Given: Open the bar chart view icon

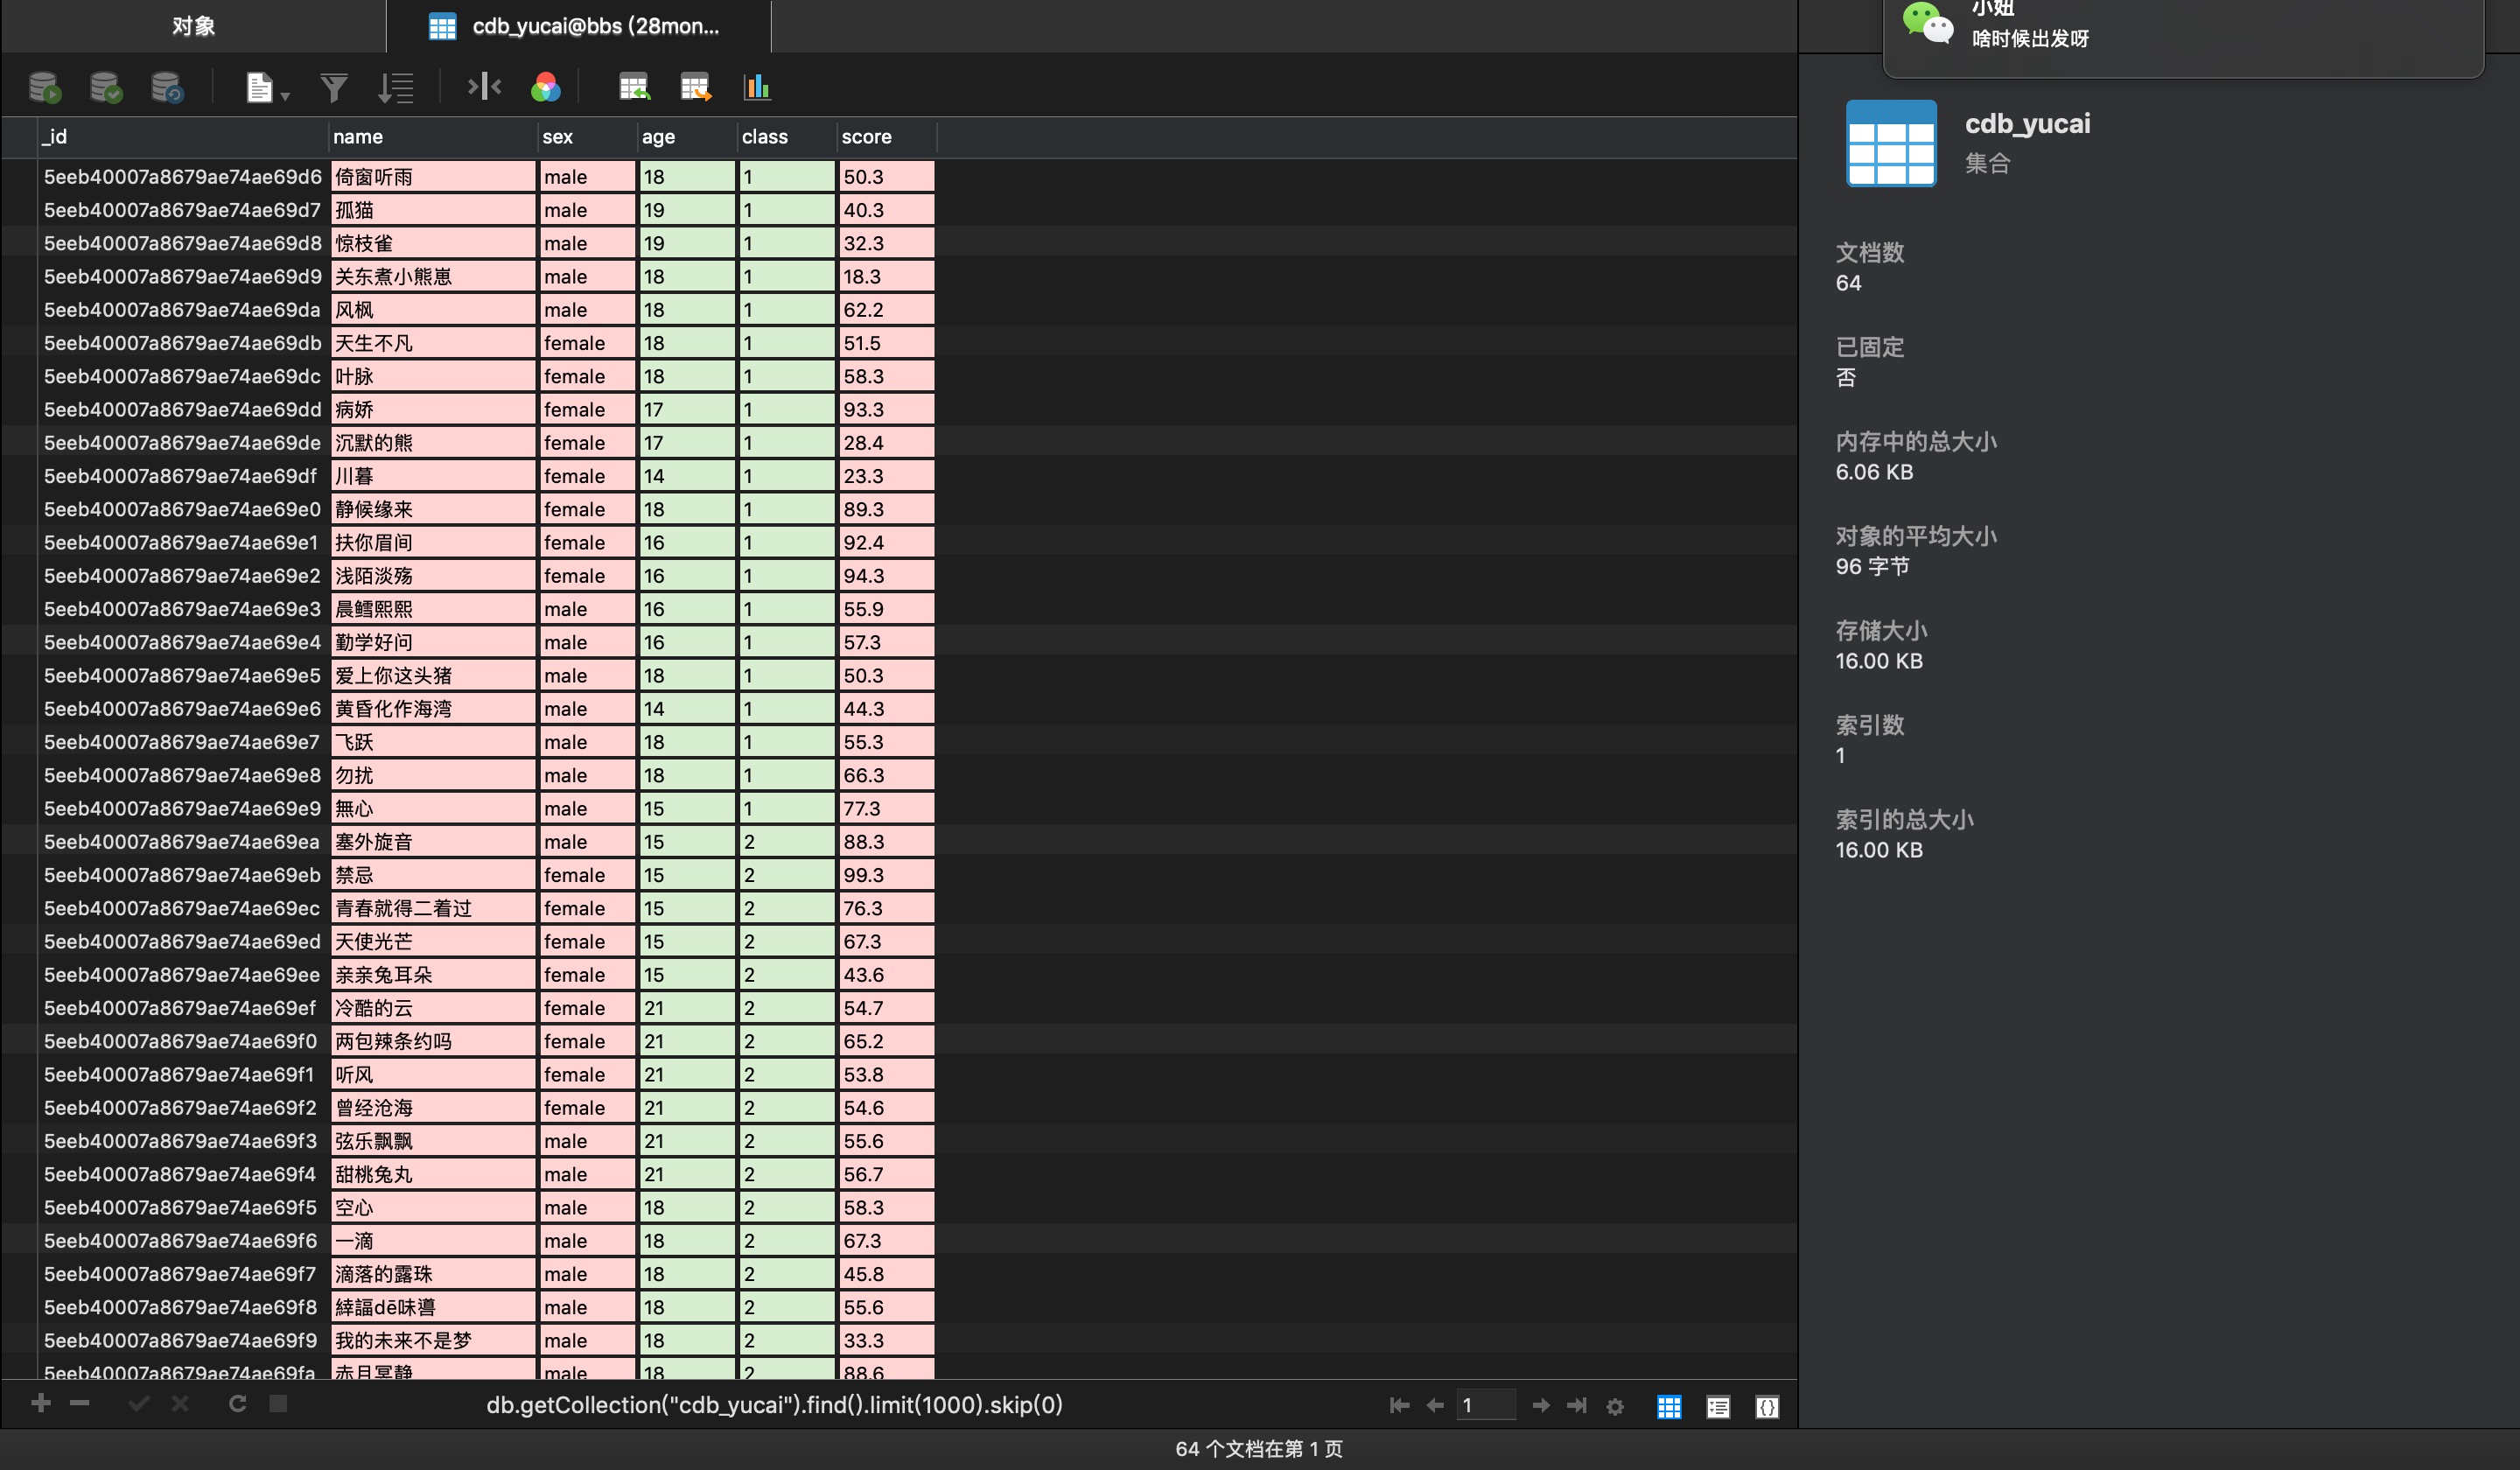Looking at the screenshot, I should 757,88.
